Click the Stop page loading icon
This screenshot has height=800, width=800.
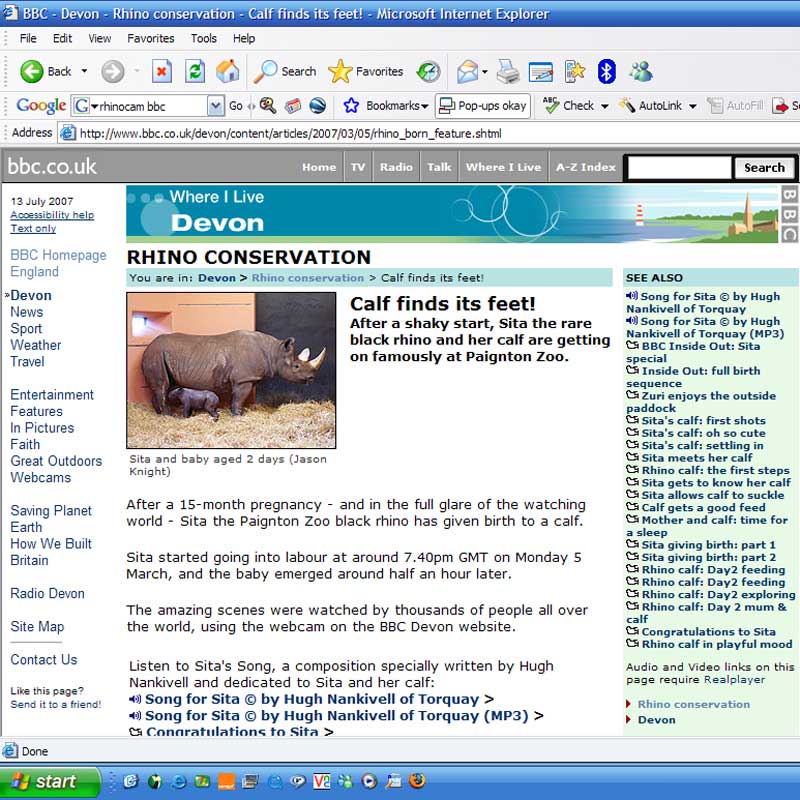162,71
